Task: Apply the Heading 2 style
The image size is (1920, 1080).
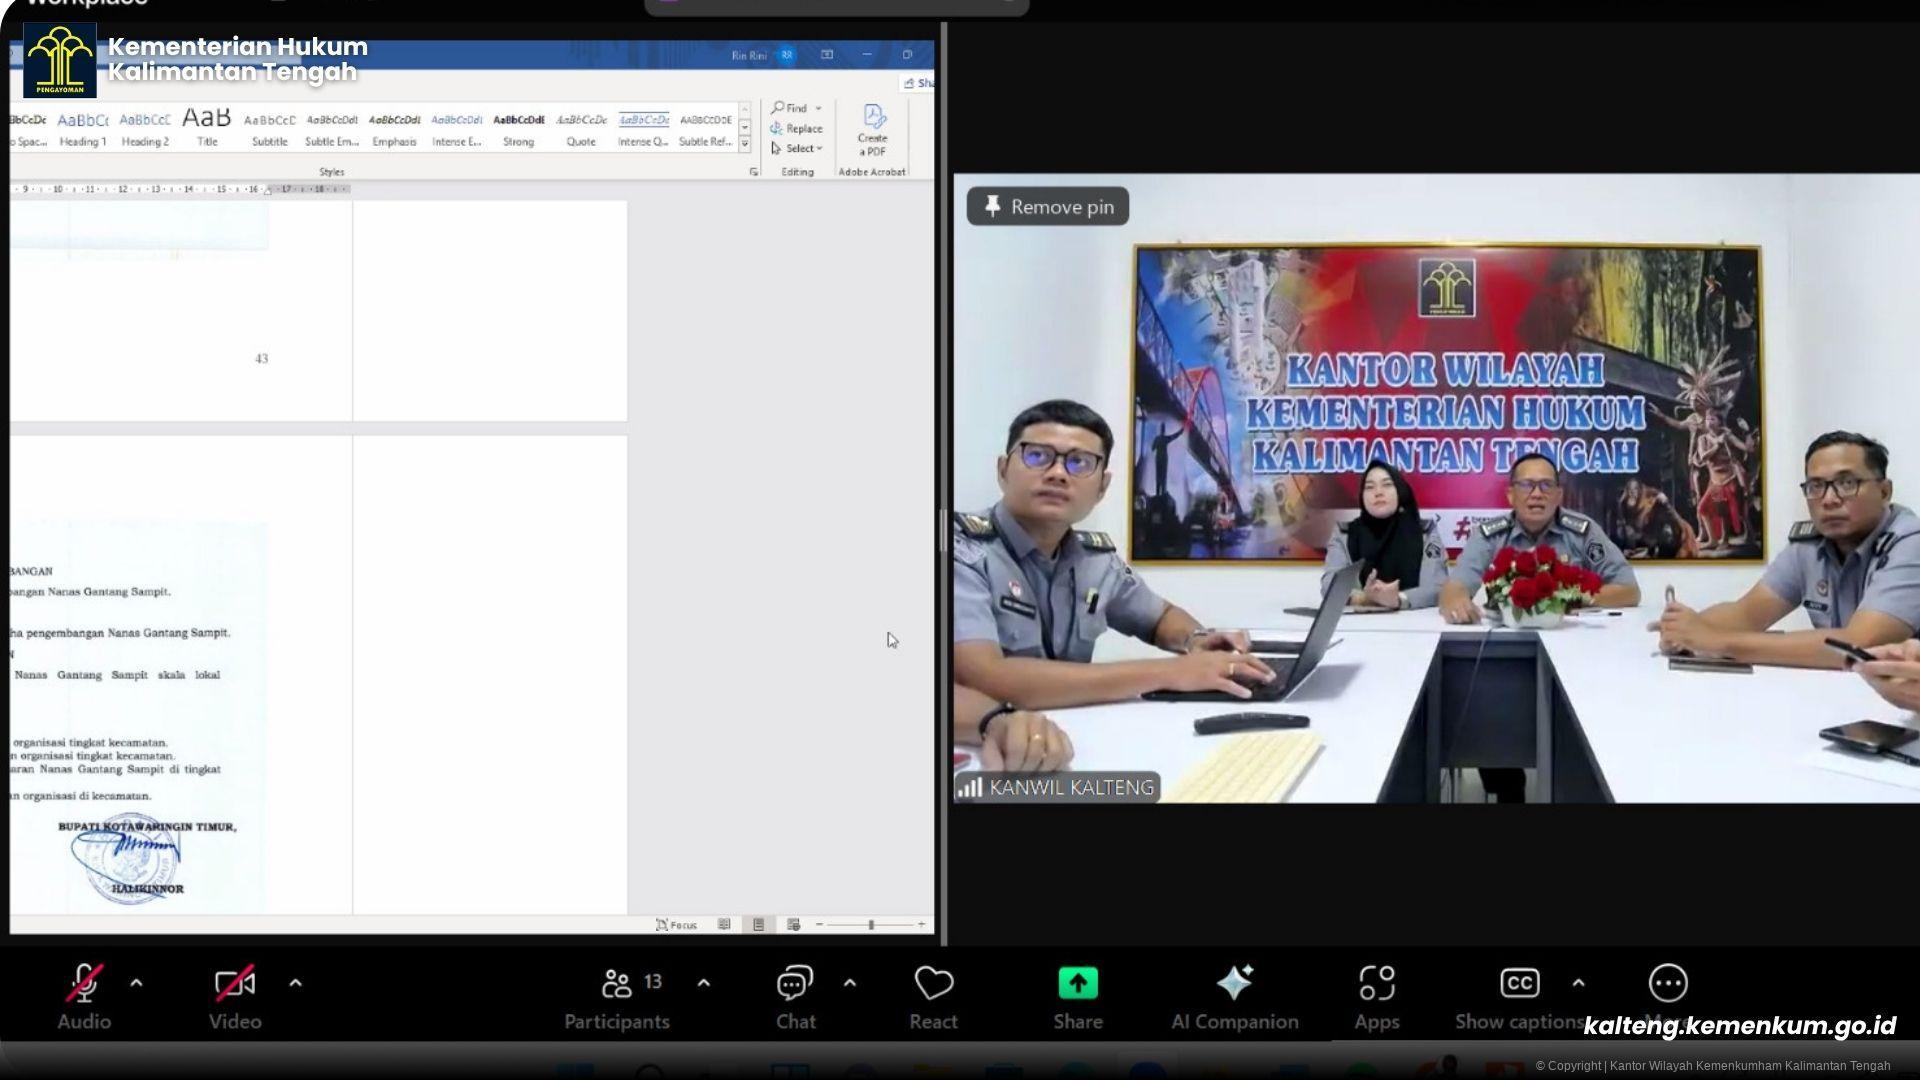Action: (145, 128)
